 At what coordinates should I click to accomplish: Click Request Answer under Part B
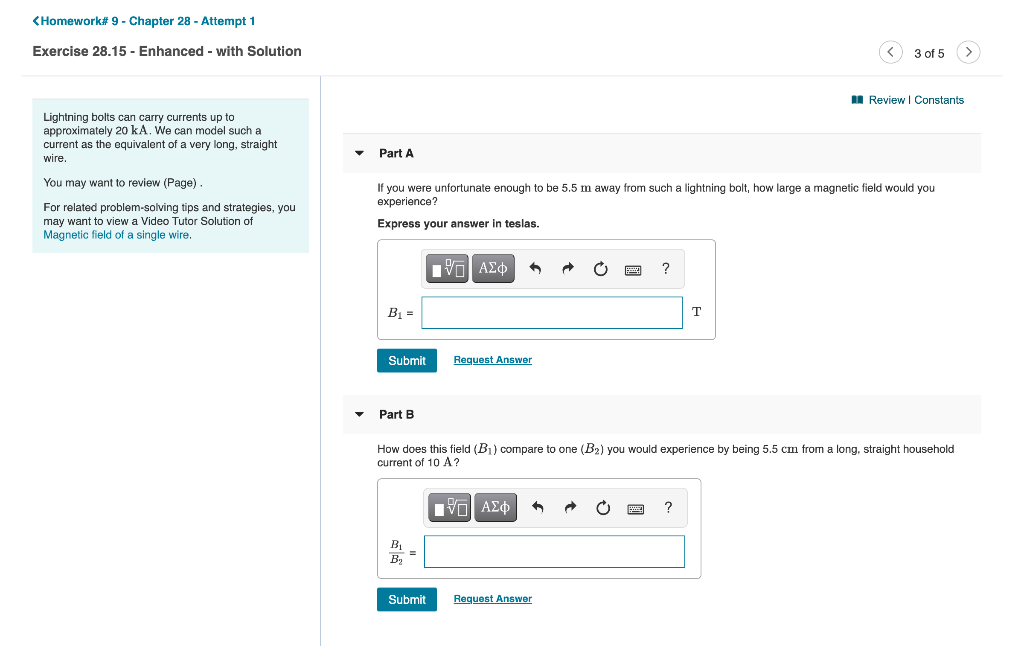tap(492, 598)
